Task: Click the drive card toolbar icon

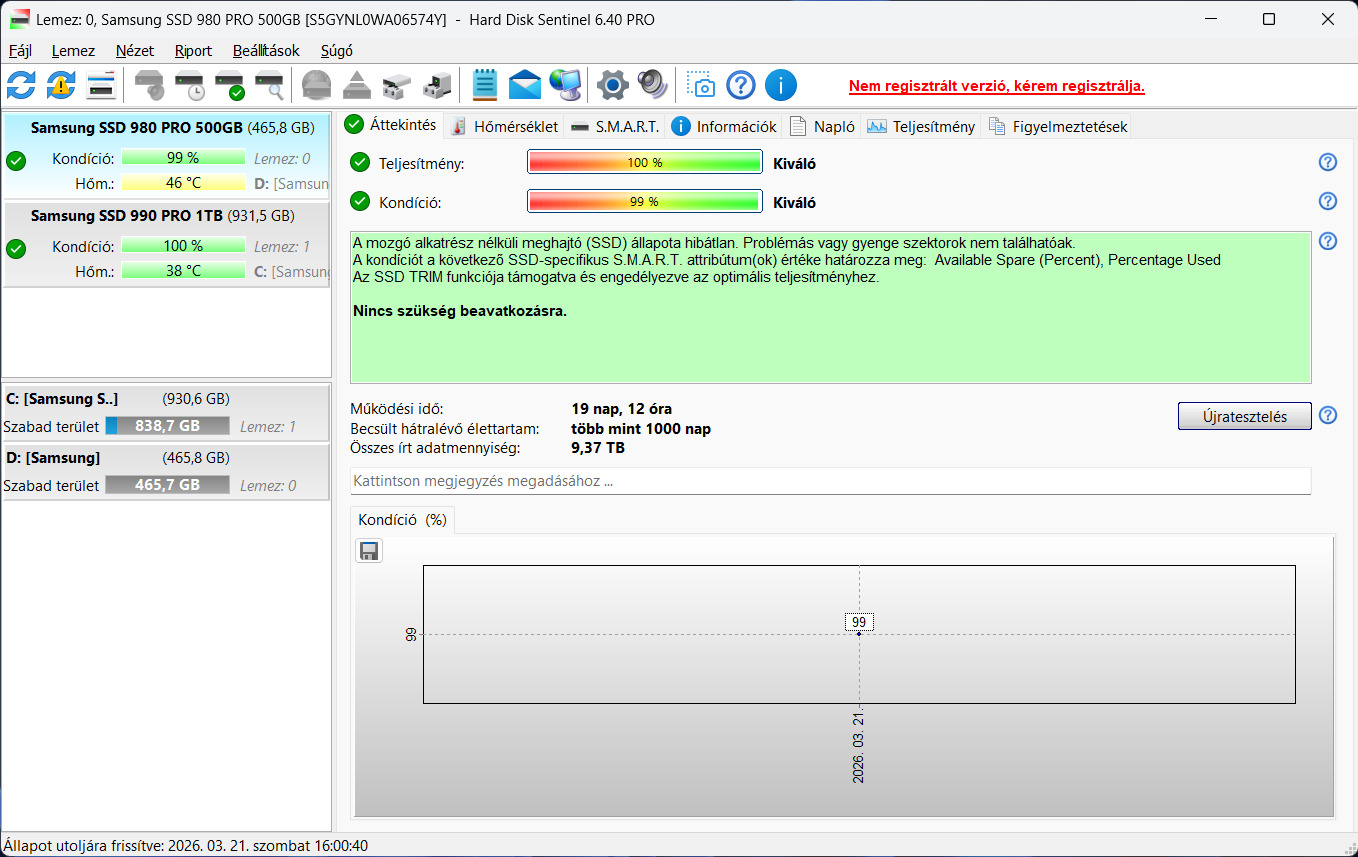Action: [396, 85]
